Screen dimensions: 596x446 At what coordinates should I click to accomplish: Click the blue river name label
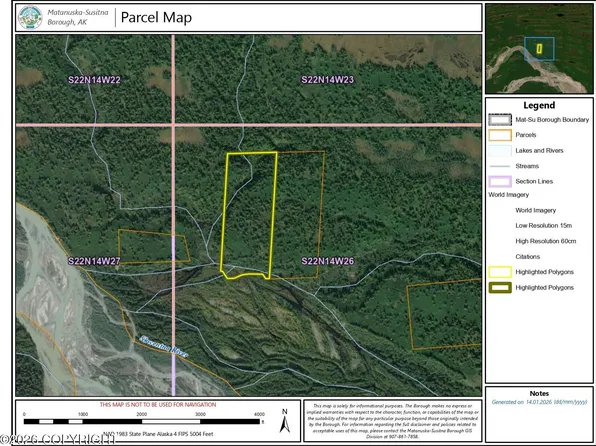click(x=164, y=346)
